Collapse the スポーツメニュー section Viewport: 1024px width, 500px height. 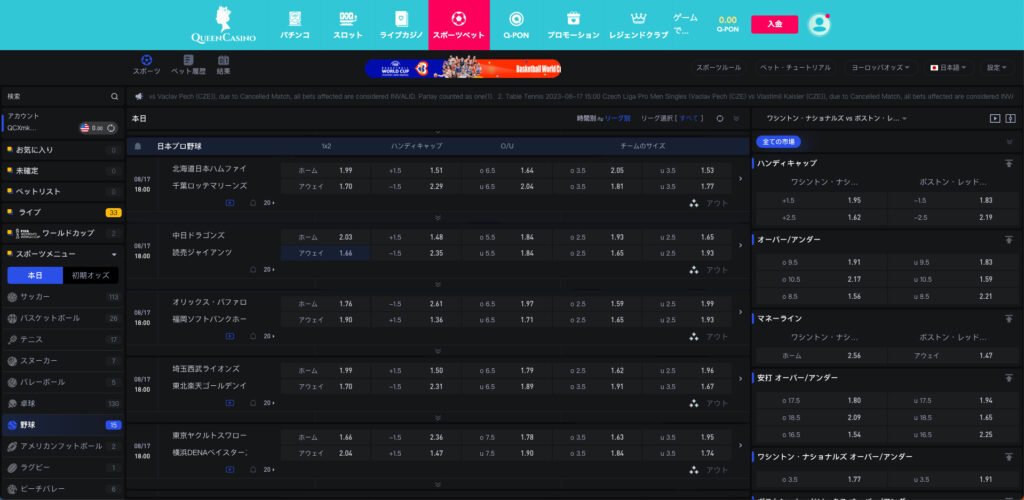pos(113,254)
